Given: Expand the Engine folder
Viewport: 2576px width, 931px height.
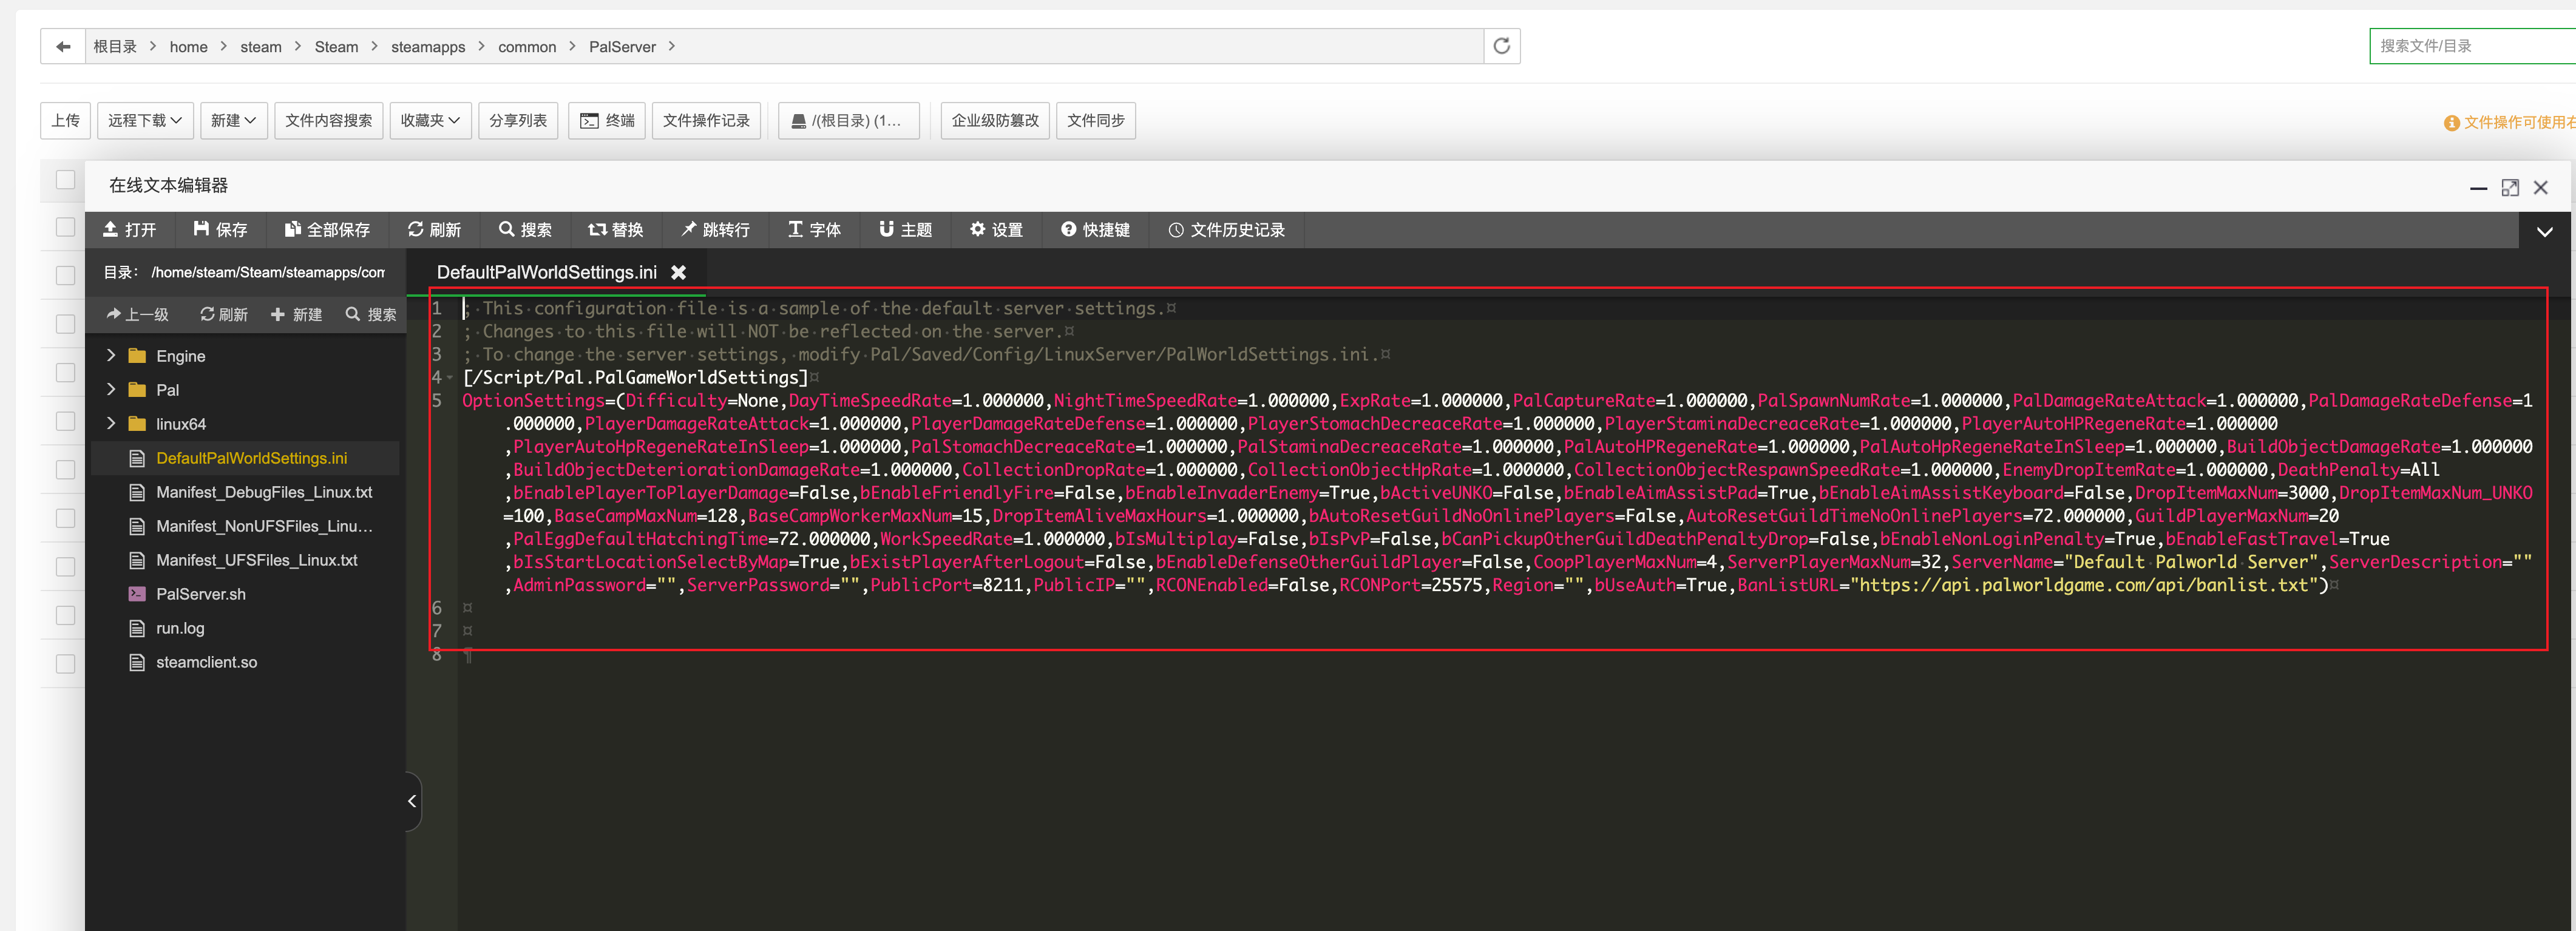Looking at the screenshot, I should tap(111, 356).
